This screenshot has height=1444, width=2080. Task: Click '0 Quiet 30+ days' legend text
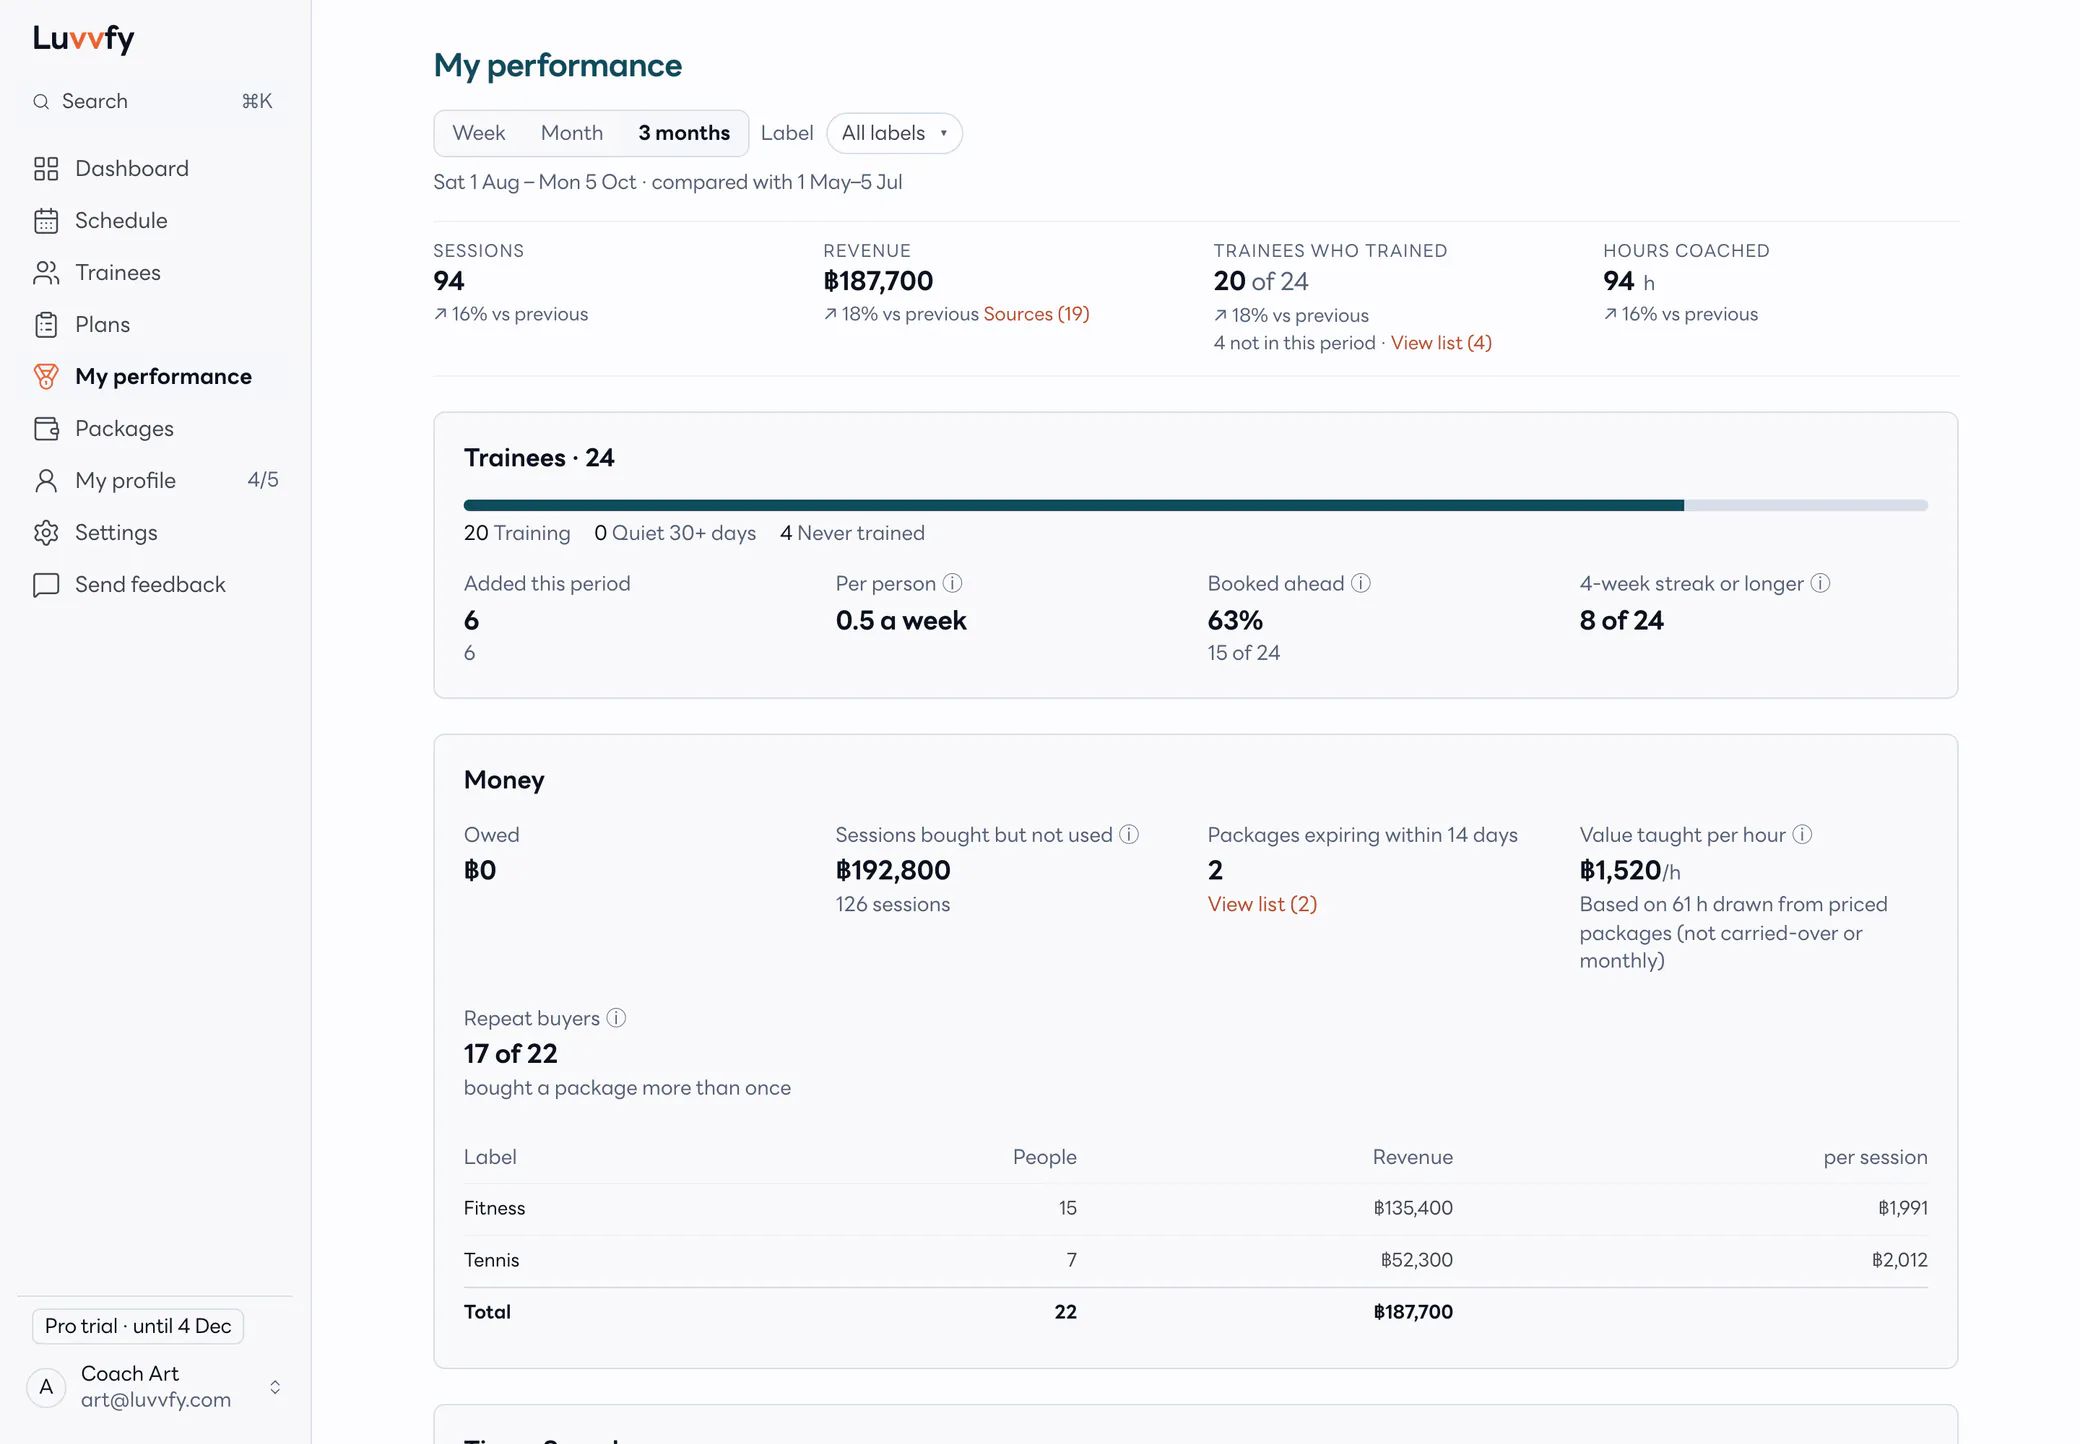[x=675, y=533]
